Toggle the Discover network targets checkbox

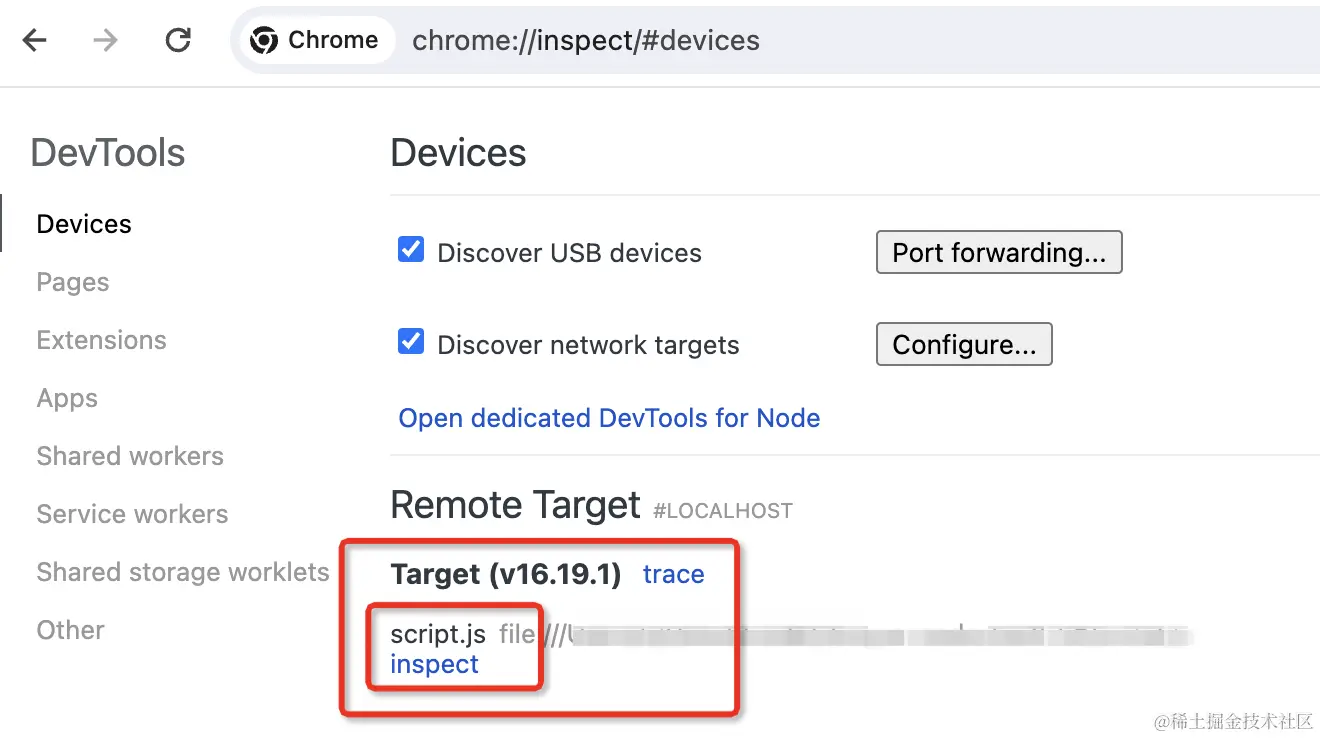click(x=411, y=341)
